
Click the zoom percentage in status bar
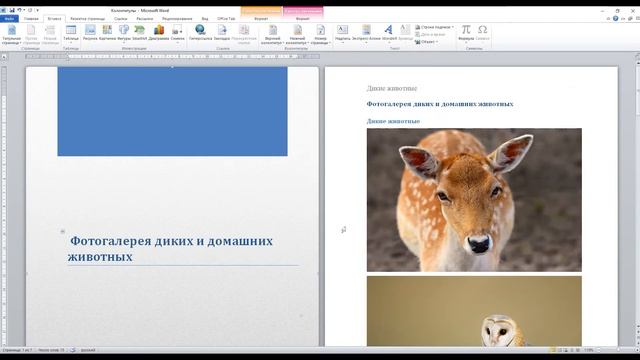tap(589, 350)
